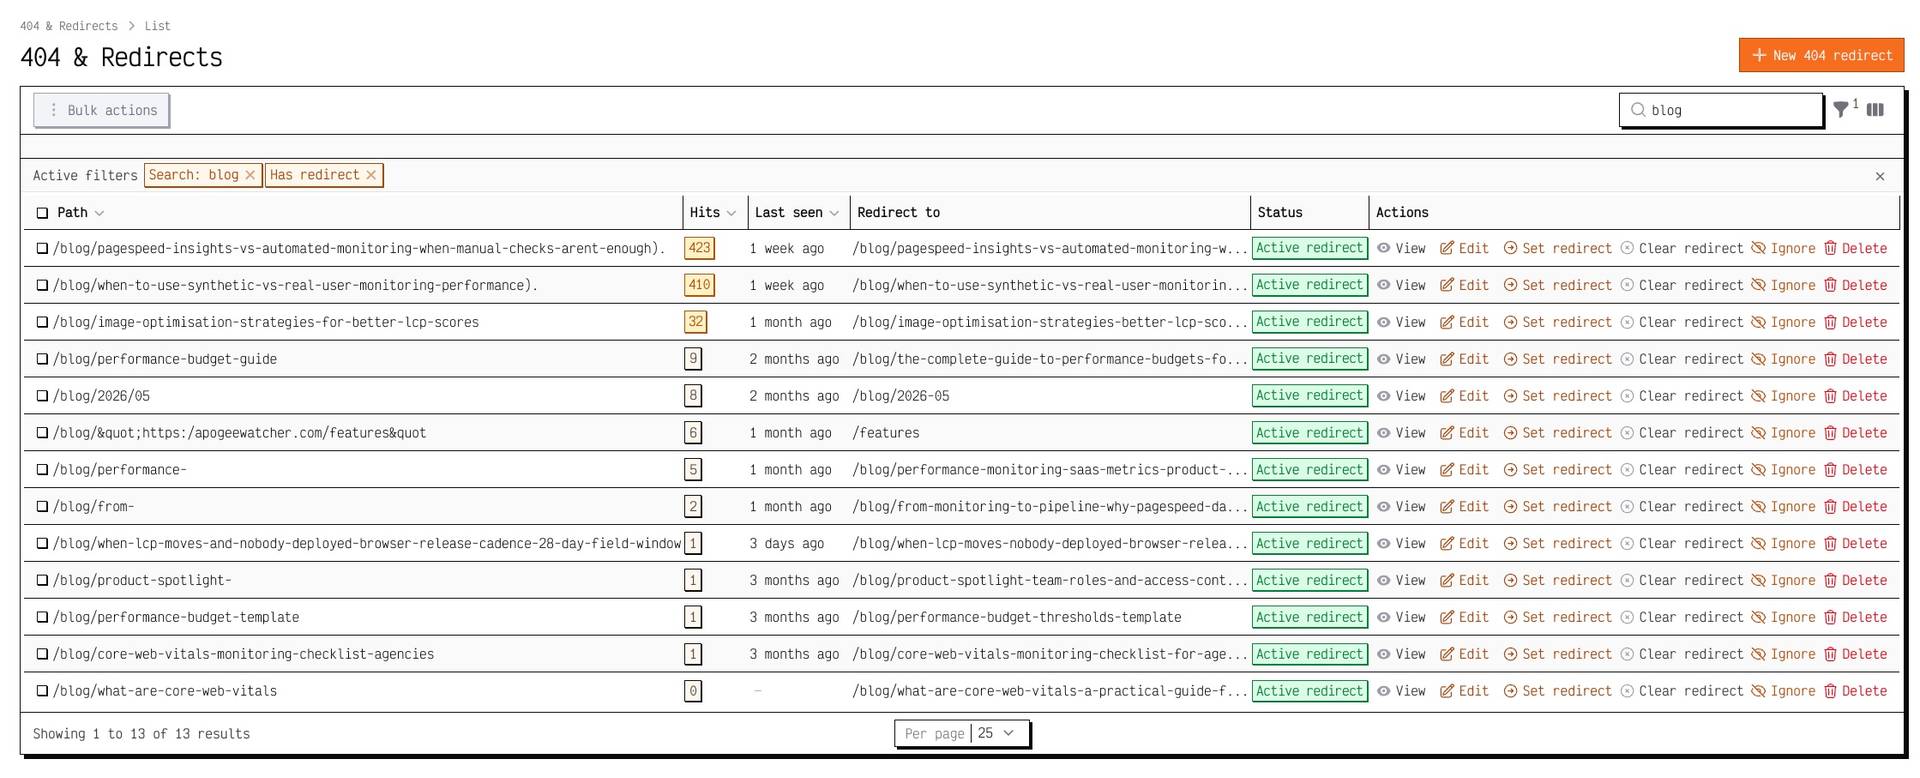Open the /blog/core-web-vitals-monitoring-checklist-agencies path
The image size is (1920, 778).
(243, 655)
